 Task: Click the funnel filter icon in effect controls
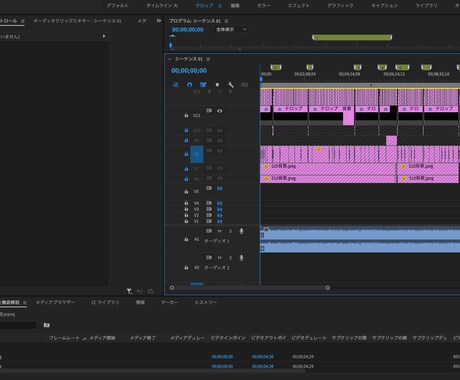129,291
